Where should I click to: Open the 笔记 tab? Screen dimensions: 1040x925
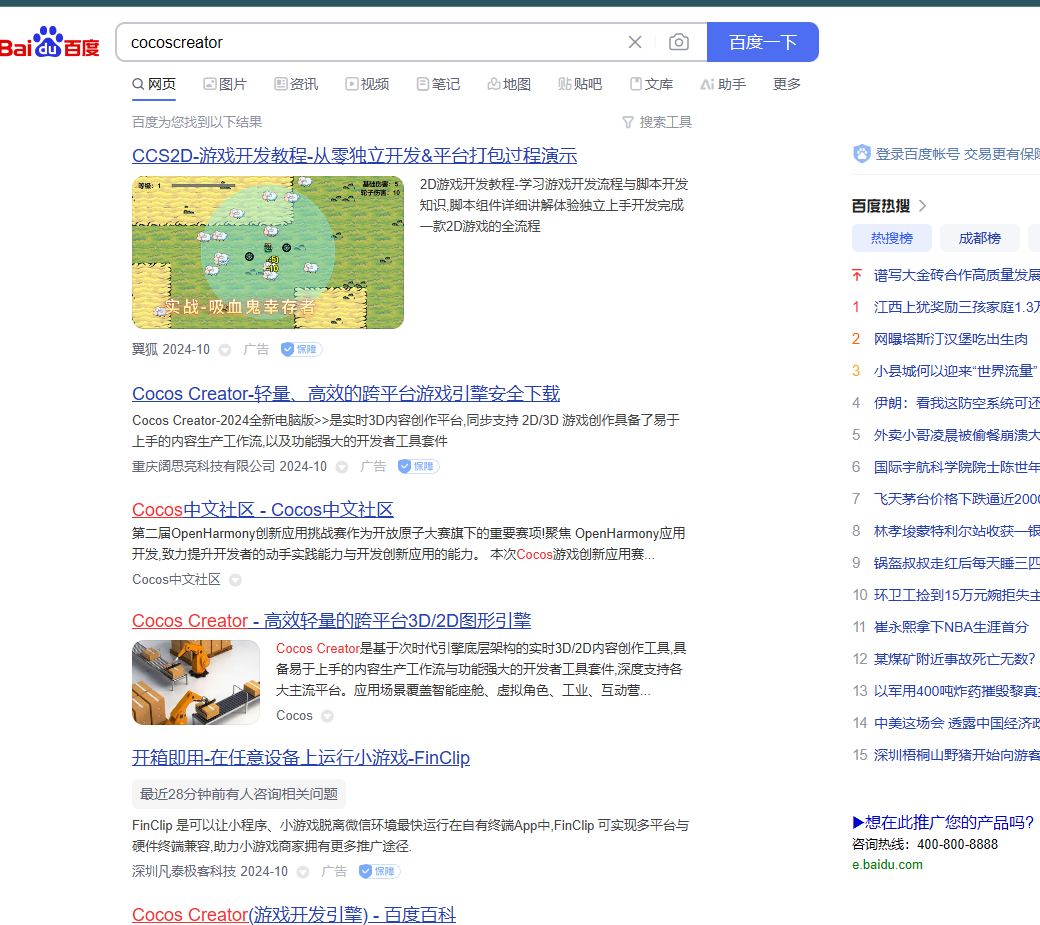[x=438, y=84]
